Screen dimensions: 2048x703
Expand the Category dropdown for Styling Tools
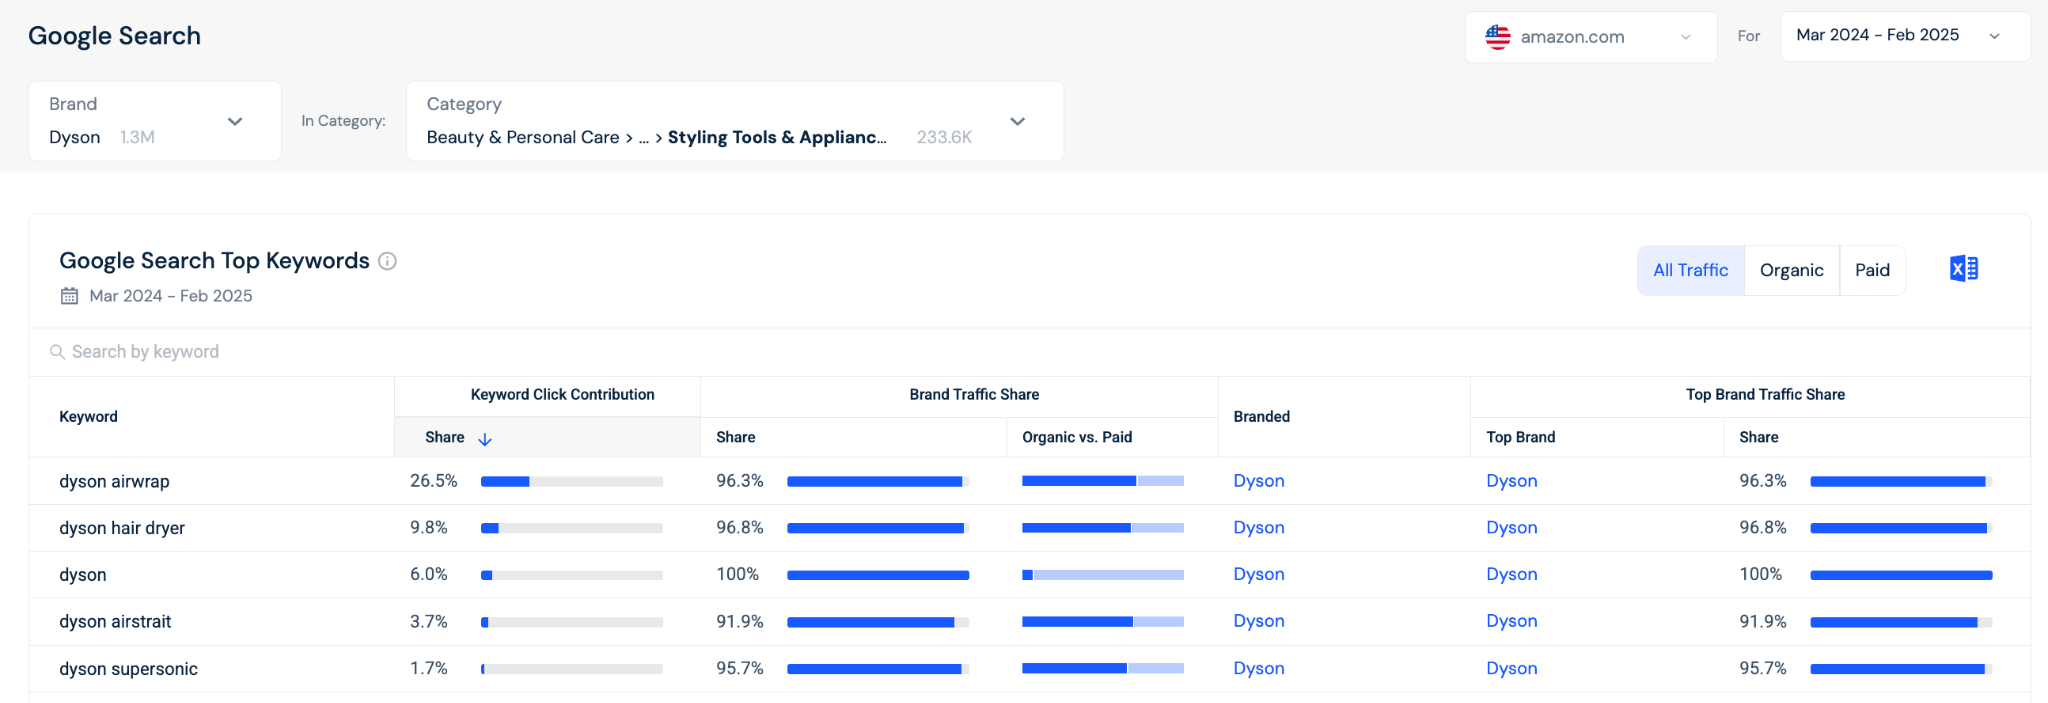735,121
